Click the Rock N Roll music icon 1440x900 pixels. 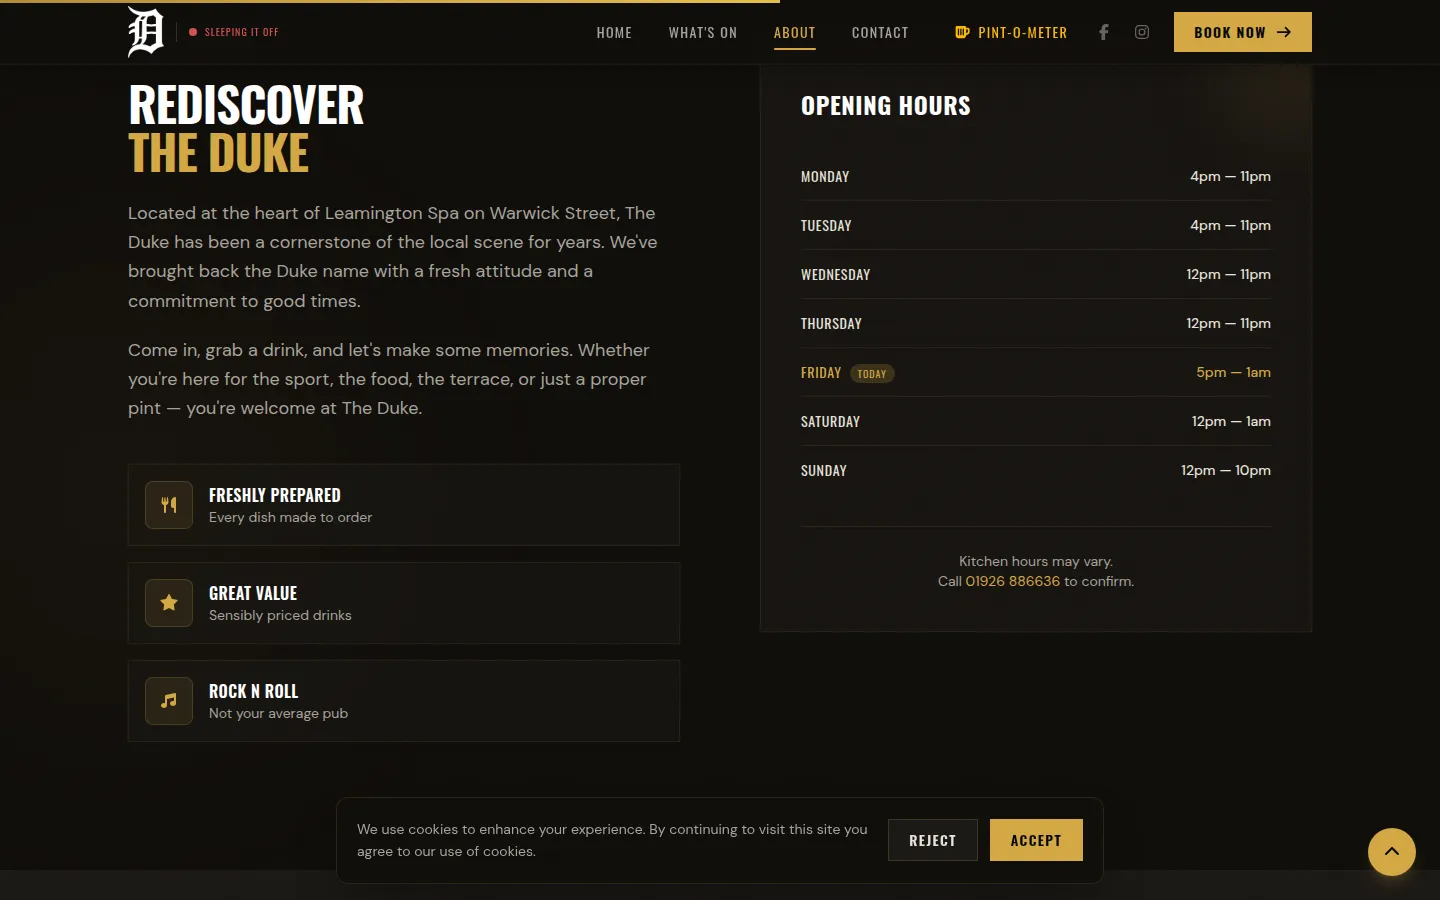coord(169,701)
